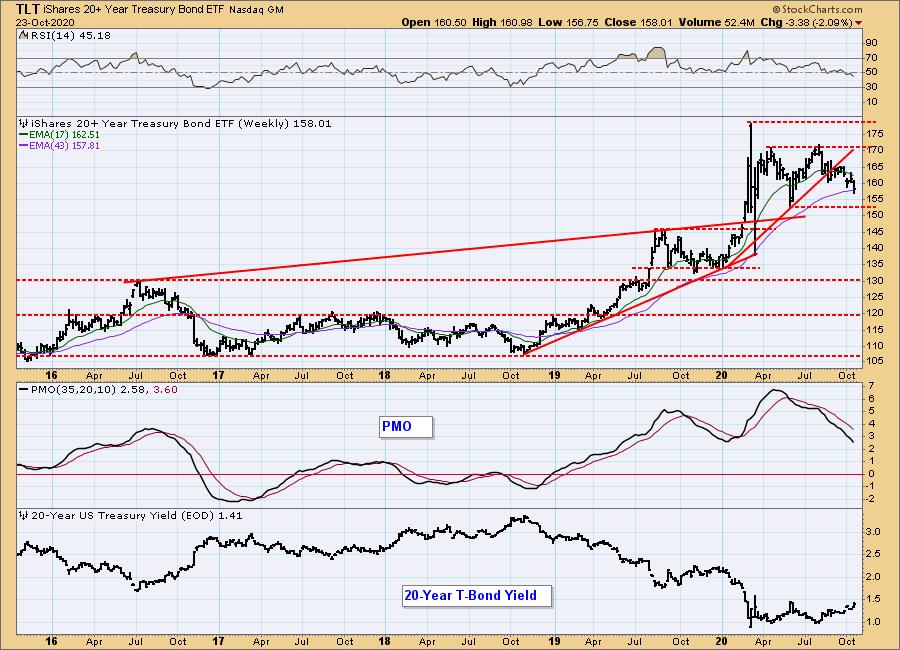
Task: Click the EMA(43) 157.81 legend entry
Action: coord(65,146)
